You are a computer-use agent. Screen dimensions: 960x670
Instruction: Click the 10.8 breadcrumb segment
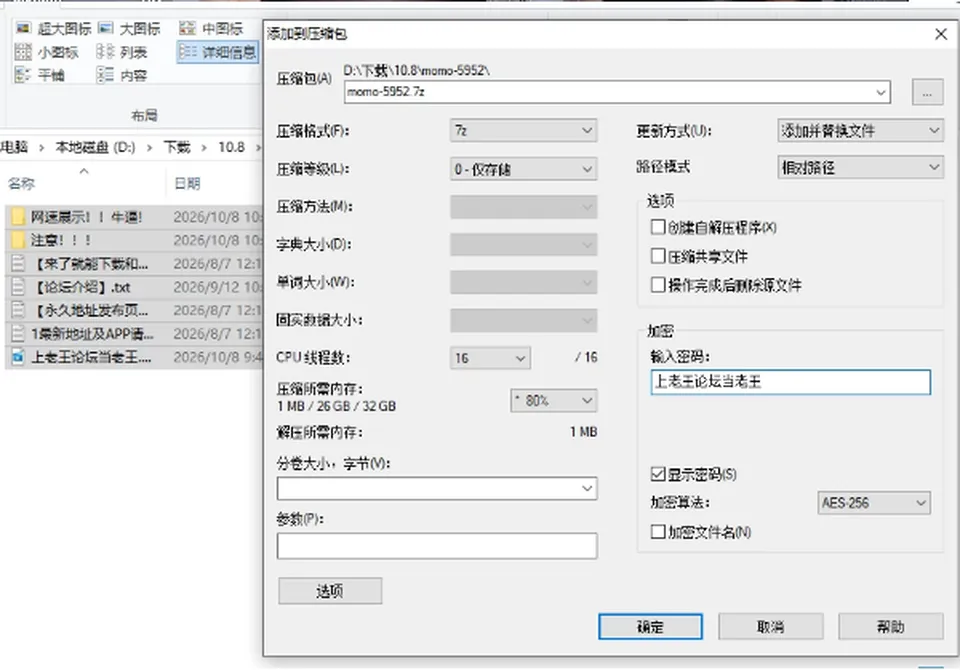[x=231, y=147]
